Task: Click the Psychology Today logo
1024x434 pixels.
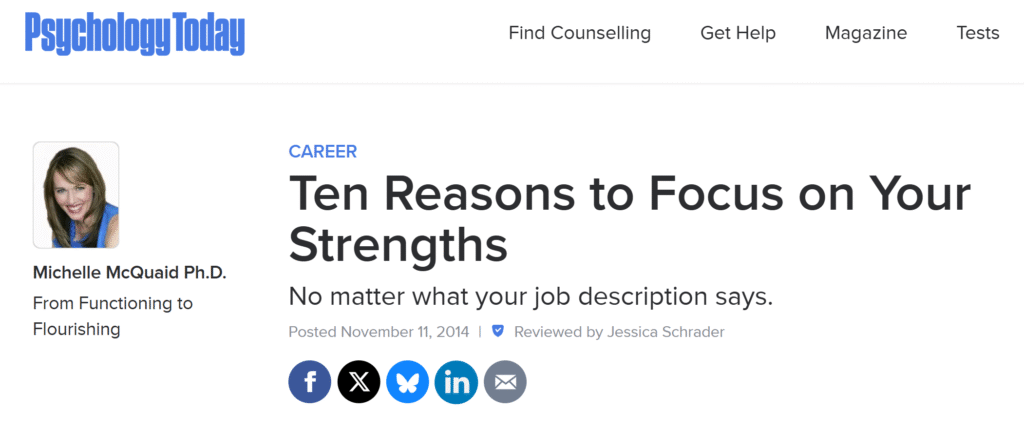Action: pos(135,34)
